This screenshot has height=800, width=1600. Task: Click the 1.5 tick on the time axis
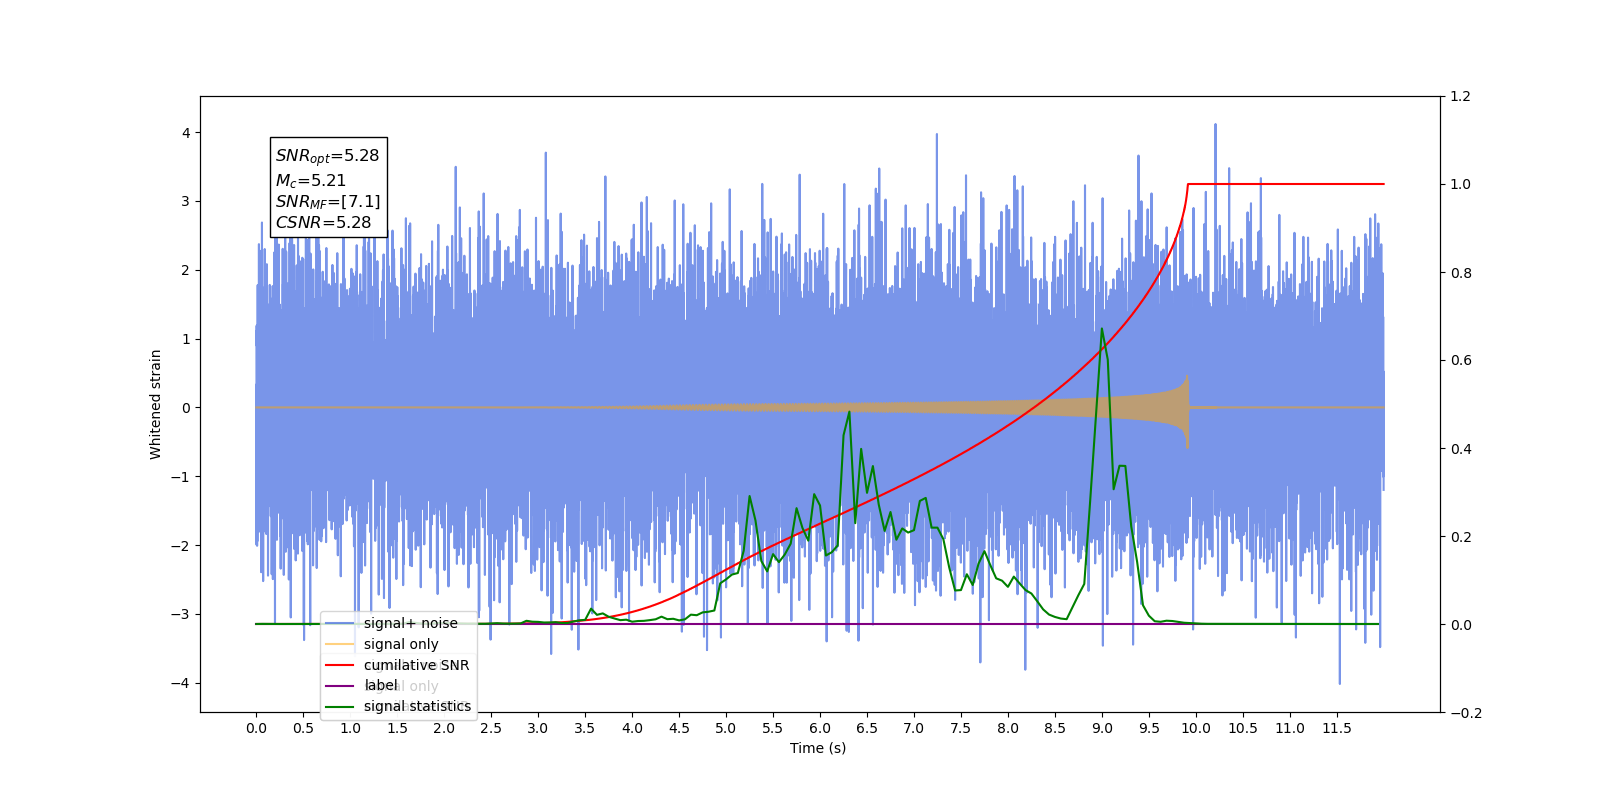coord(397,728)
